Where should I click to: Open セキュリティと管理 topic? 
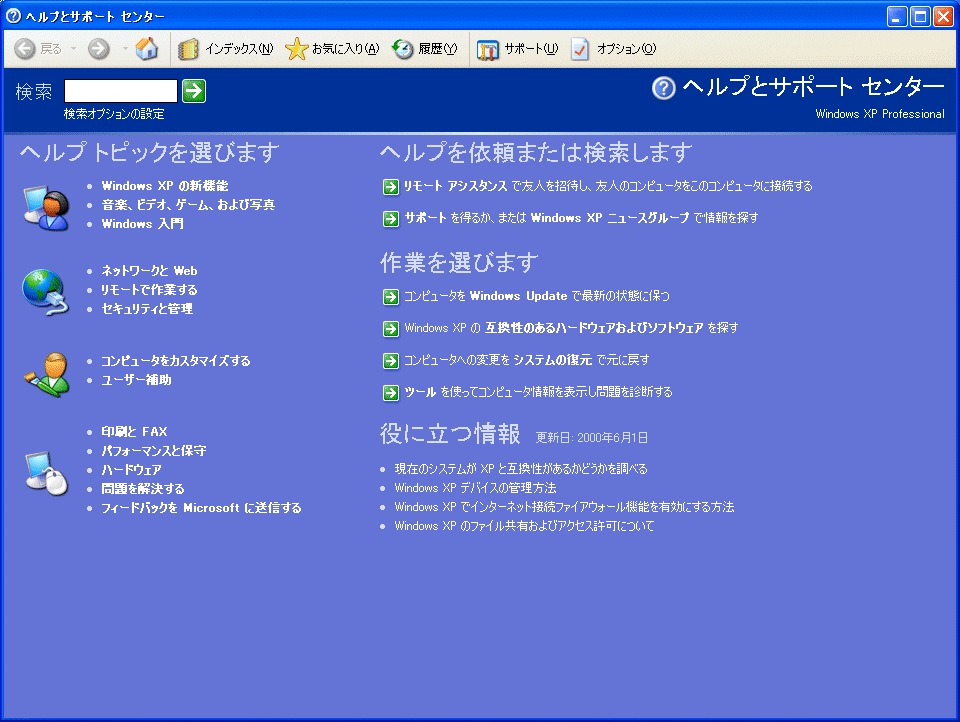(x=147, y=309)
